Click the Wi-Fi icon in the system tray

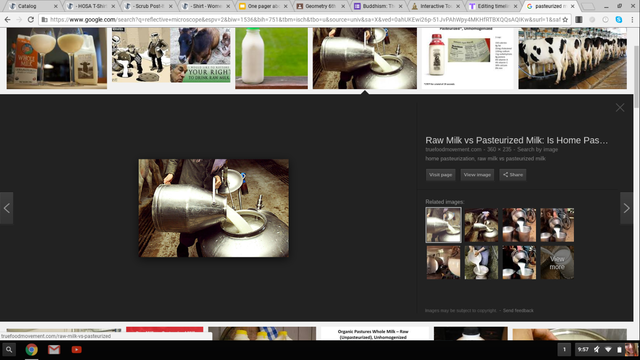tap(608, 350)
